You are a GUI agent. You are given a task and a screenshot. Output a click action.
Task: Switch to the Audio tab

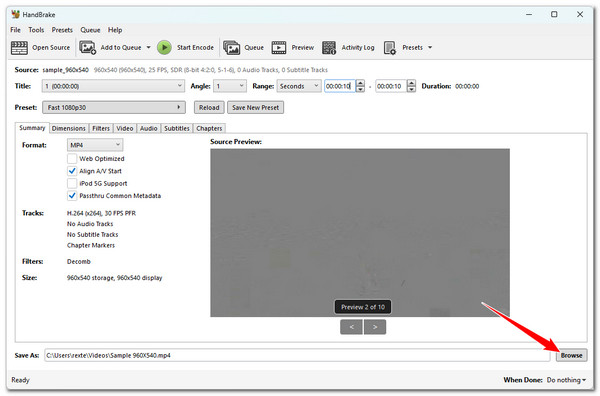[148, 128]
